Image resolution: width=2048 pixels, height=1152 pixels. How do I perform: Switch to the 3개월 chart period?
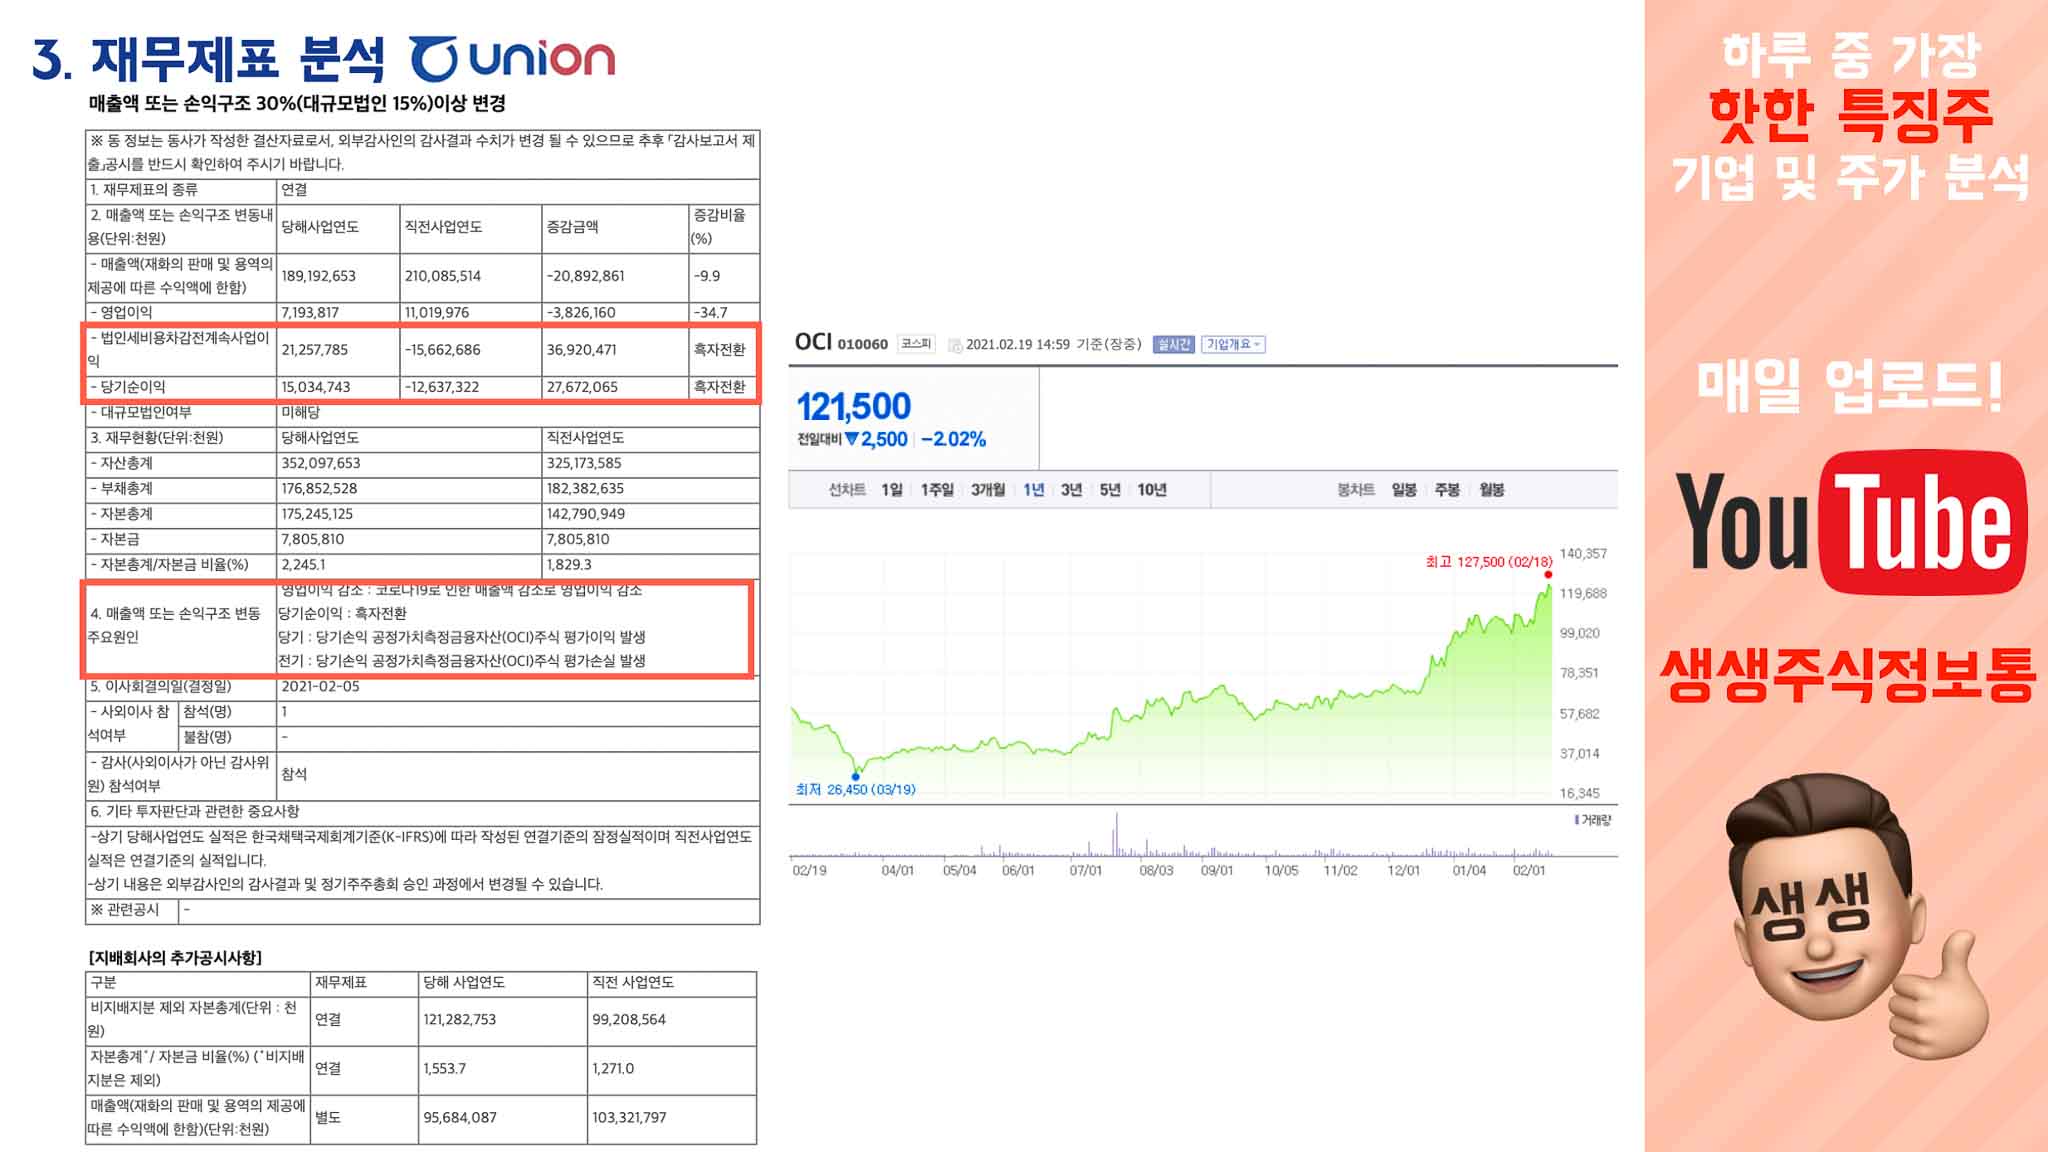(x=988, y=490)
